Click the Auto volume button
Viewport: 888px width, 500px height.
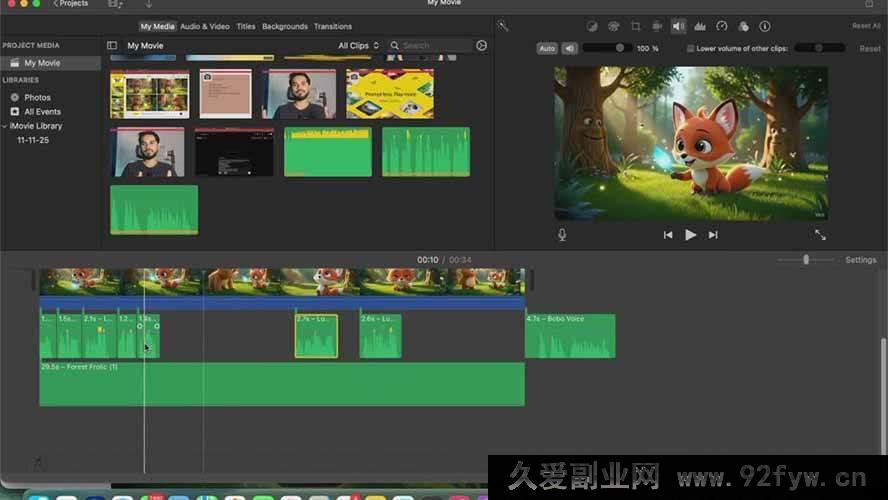pos(547,48)
